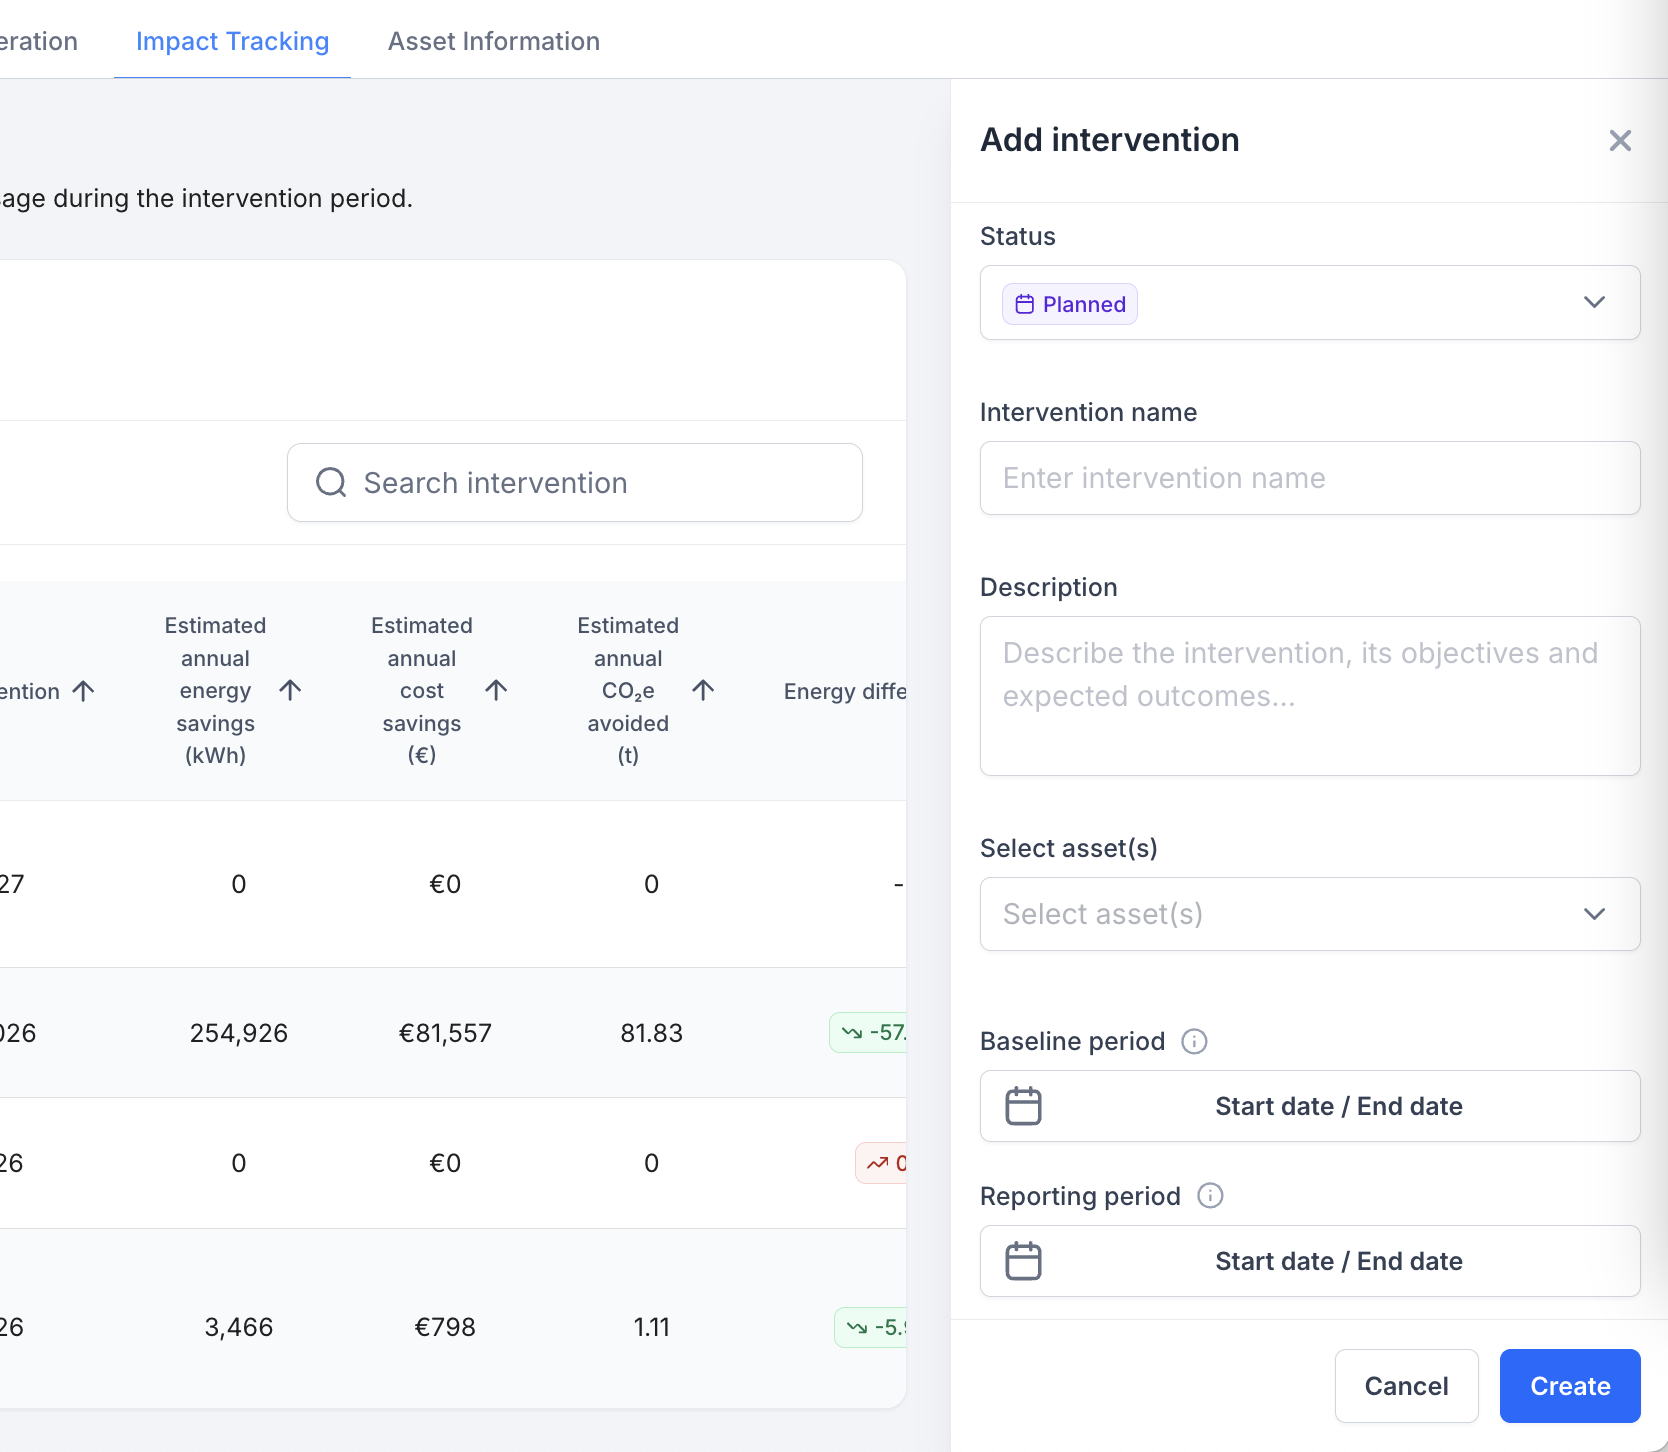1668x1452 pixels.
Task: Focus the Intervention name field
Action: pyautogui.click(x=1310, y=478)
